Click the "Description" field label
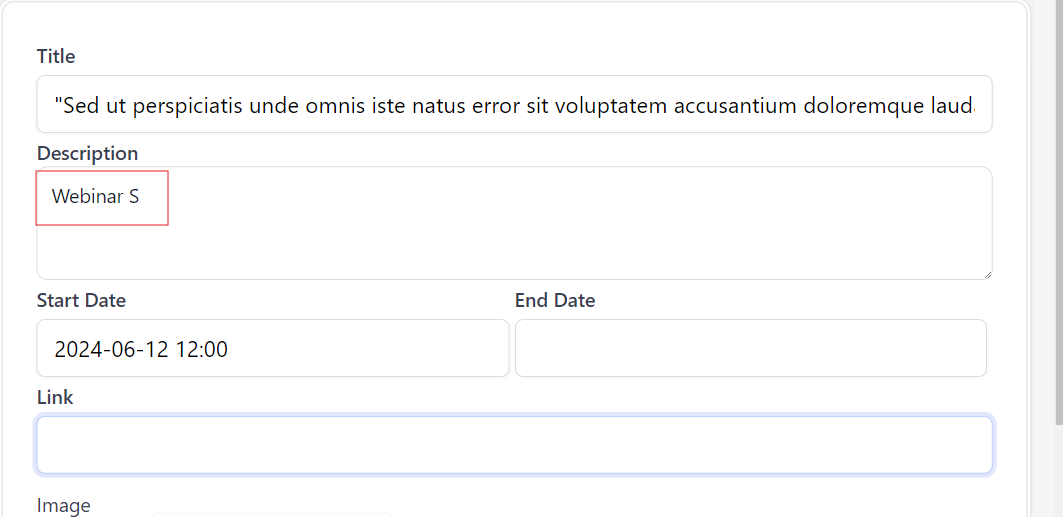The image size is (1063, 517). [x=87, y=153]
